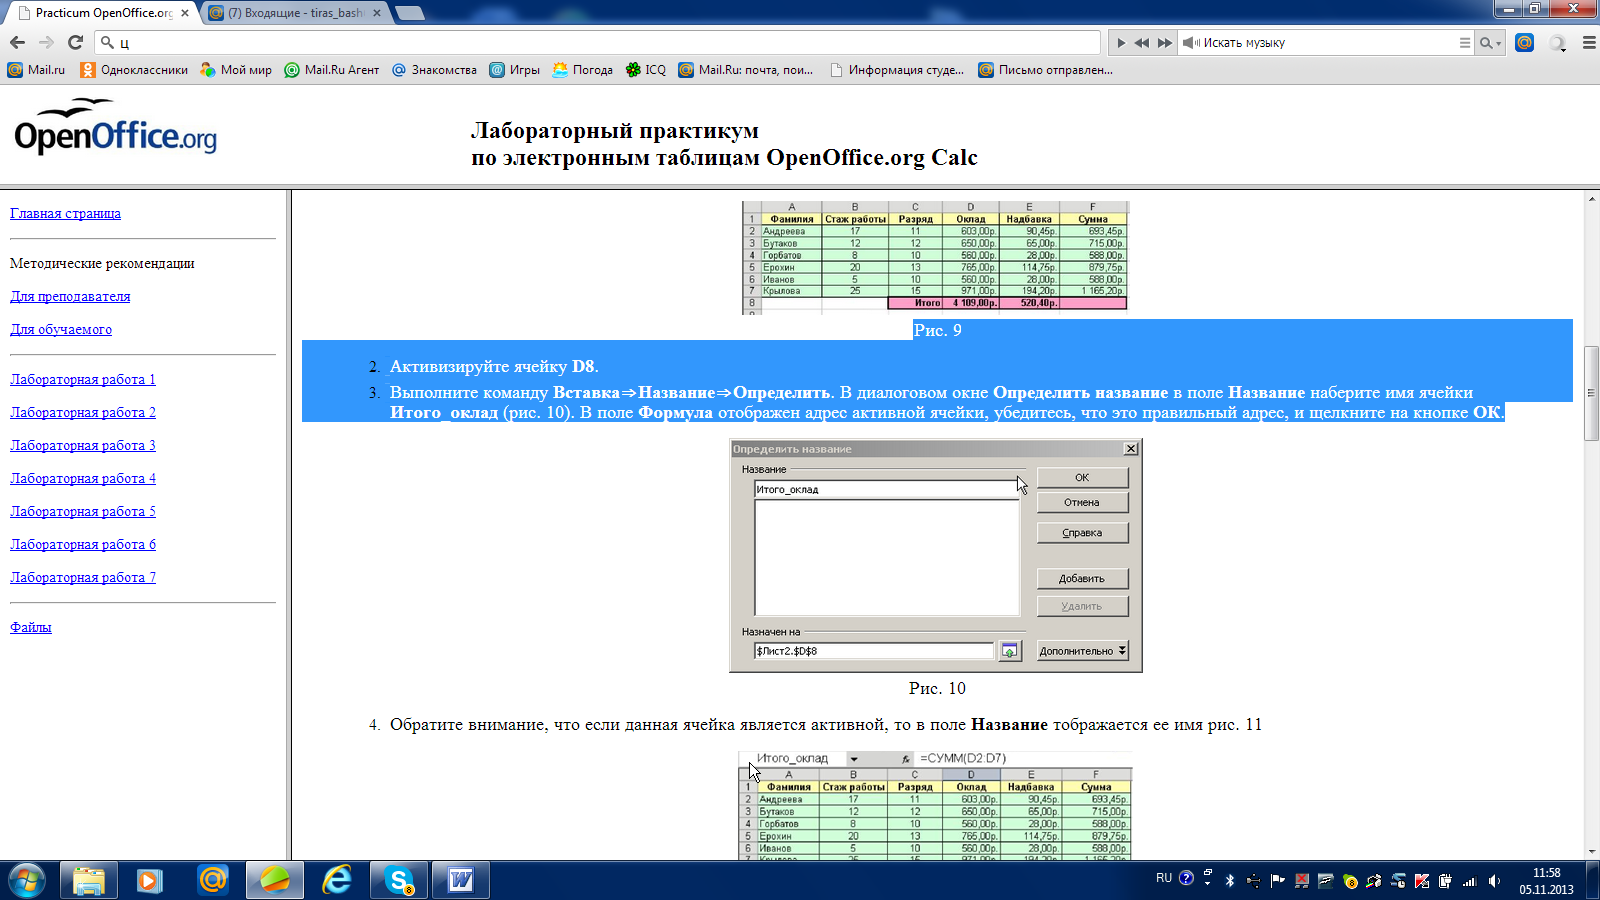Open the music playlist list icon
1600x900 pixels.
[1465, 42]
